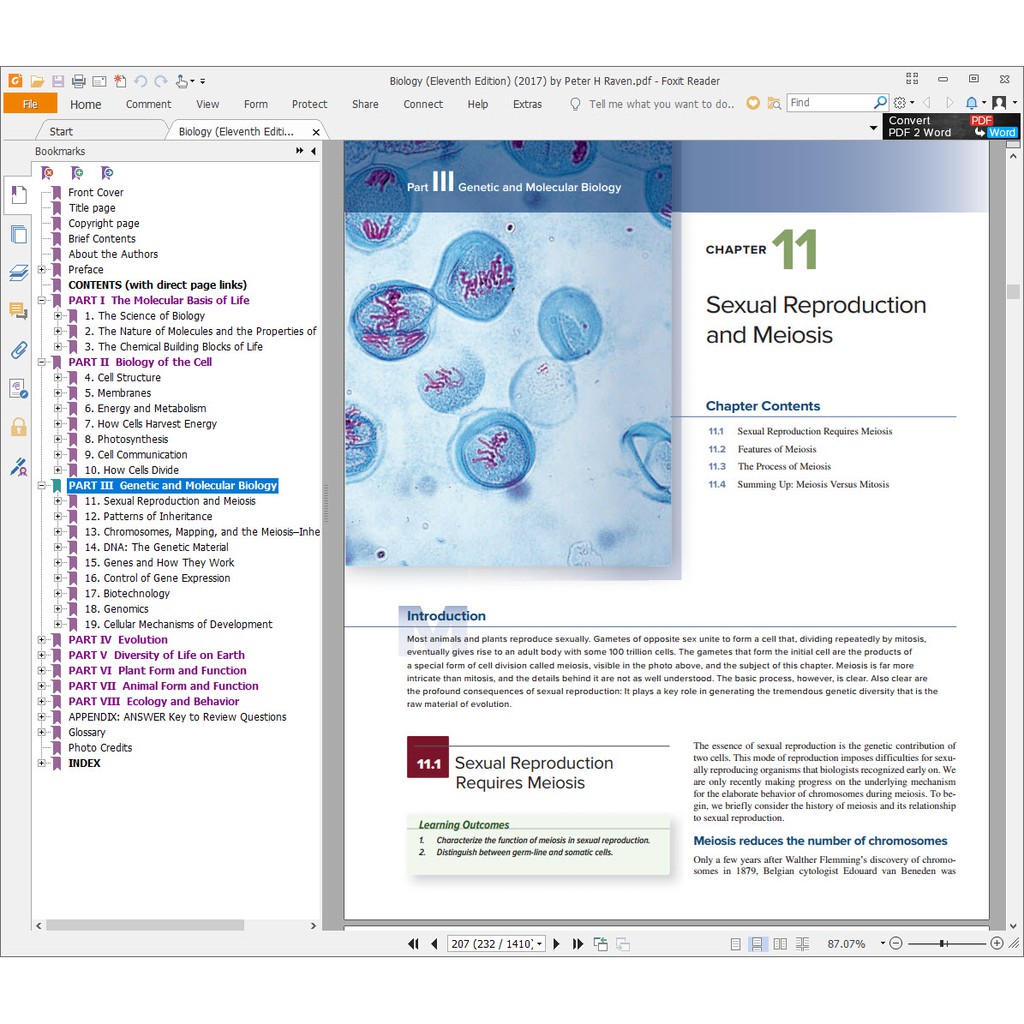Screen dimensions: 1024x1024
Task: Go to the last page
Action: click(578, 944)
